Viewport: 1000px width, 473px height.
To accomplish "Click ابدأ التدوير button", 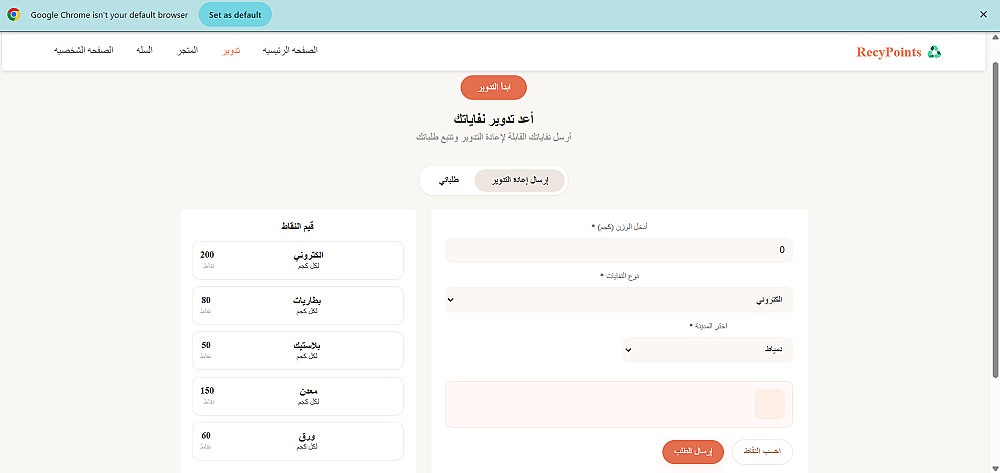I will click(x=494, y=87).
